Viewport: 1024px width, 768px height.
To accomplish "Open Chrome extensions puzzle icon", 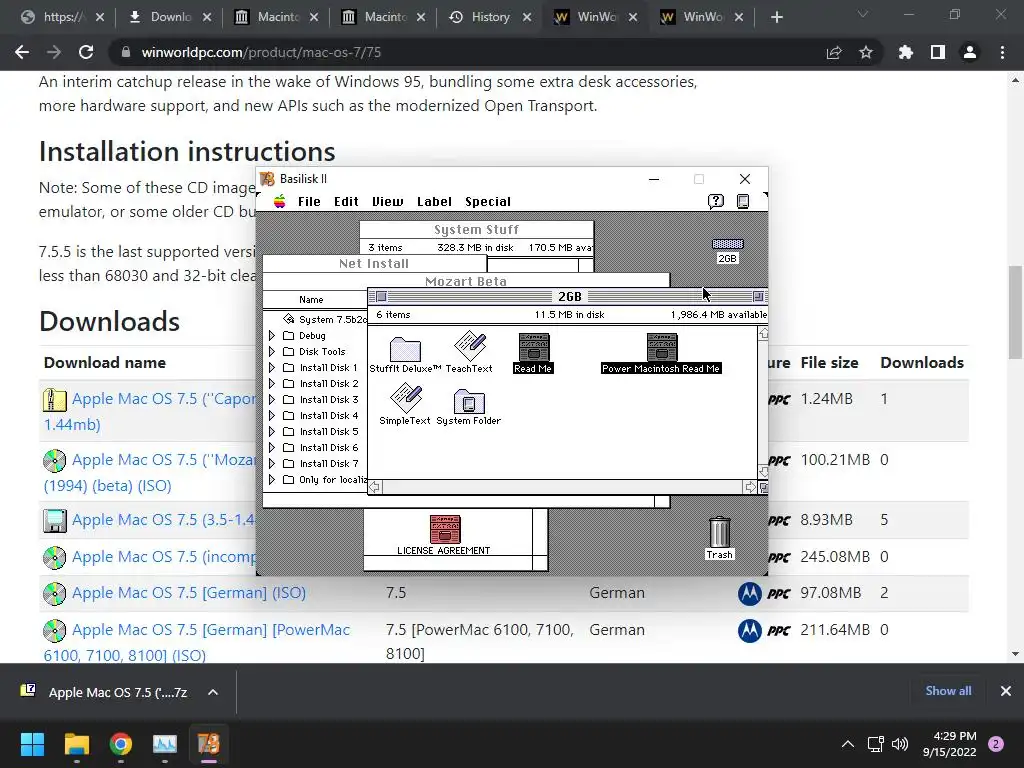I will pos(906,52).
